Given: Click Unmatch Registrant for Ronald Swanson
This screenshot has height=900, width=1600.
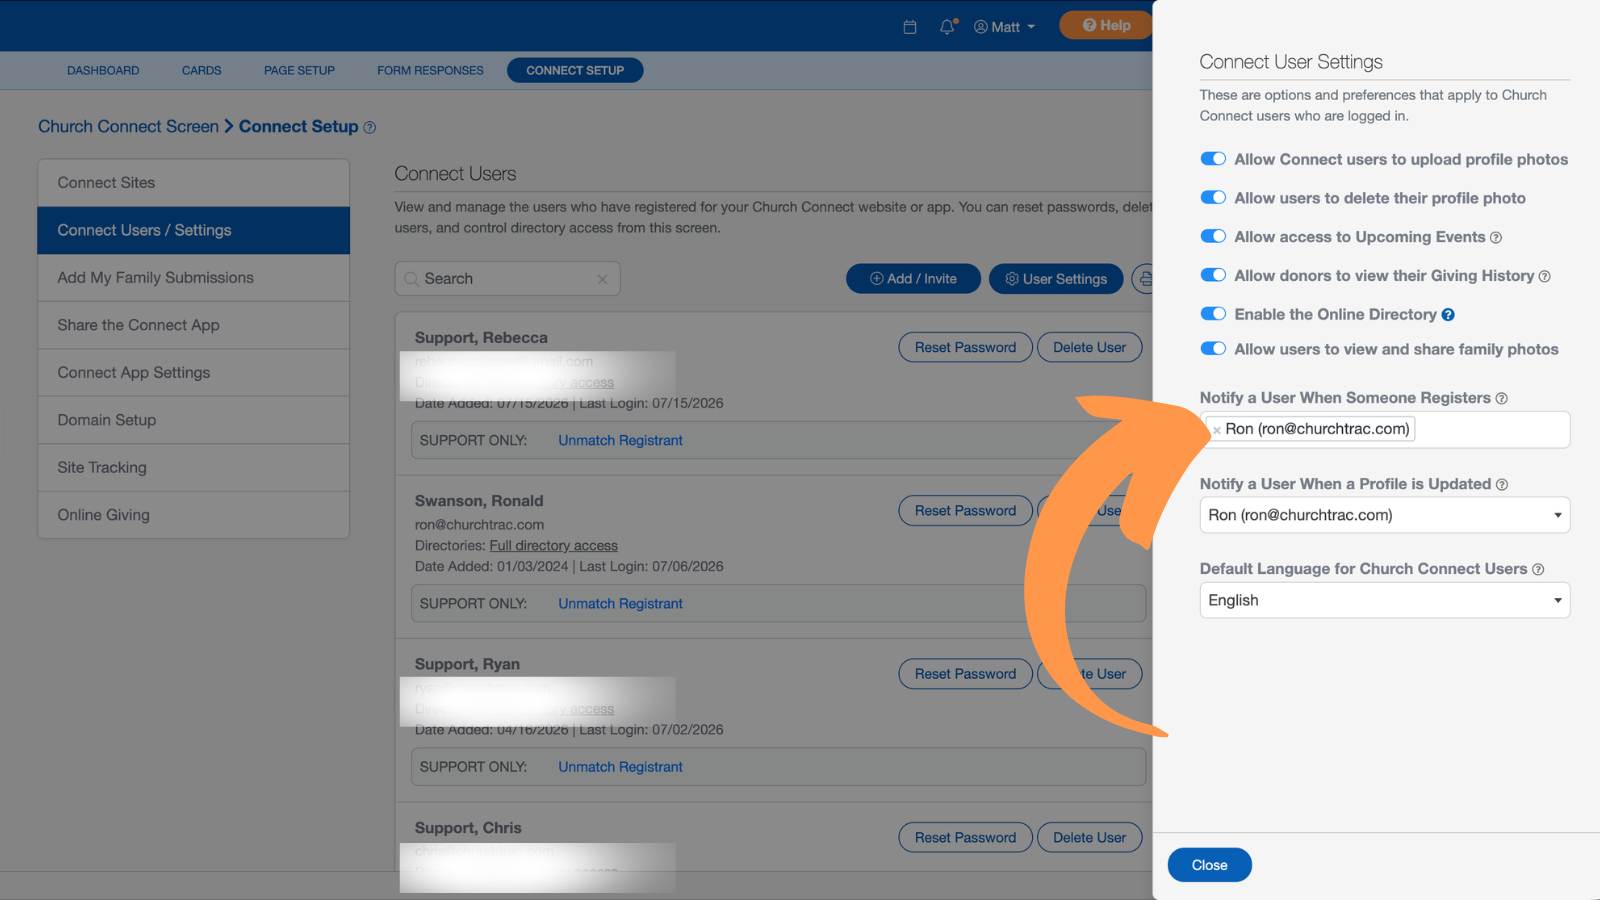Looking at the screenshot, I should 620,604.
